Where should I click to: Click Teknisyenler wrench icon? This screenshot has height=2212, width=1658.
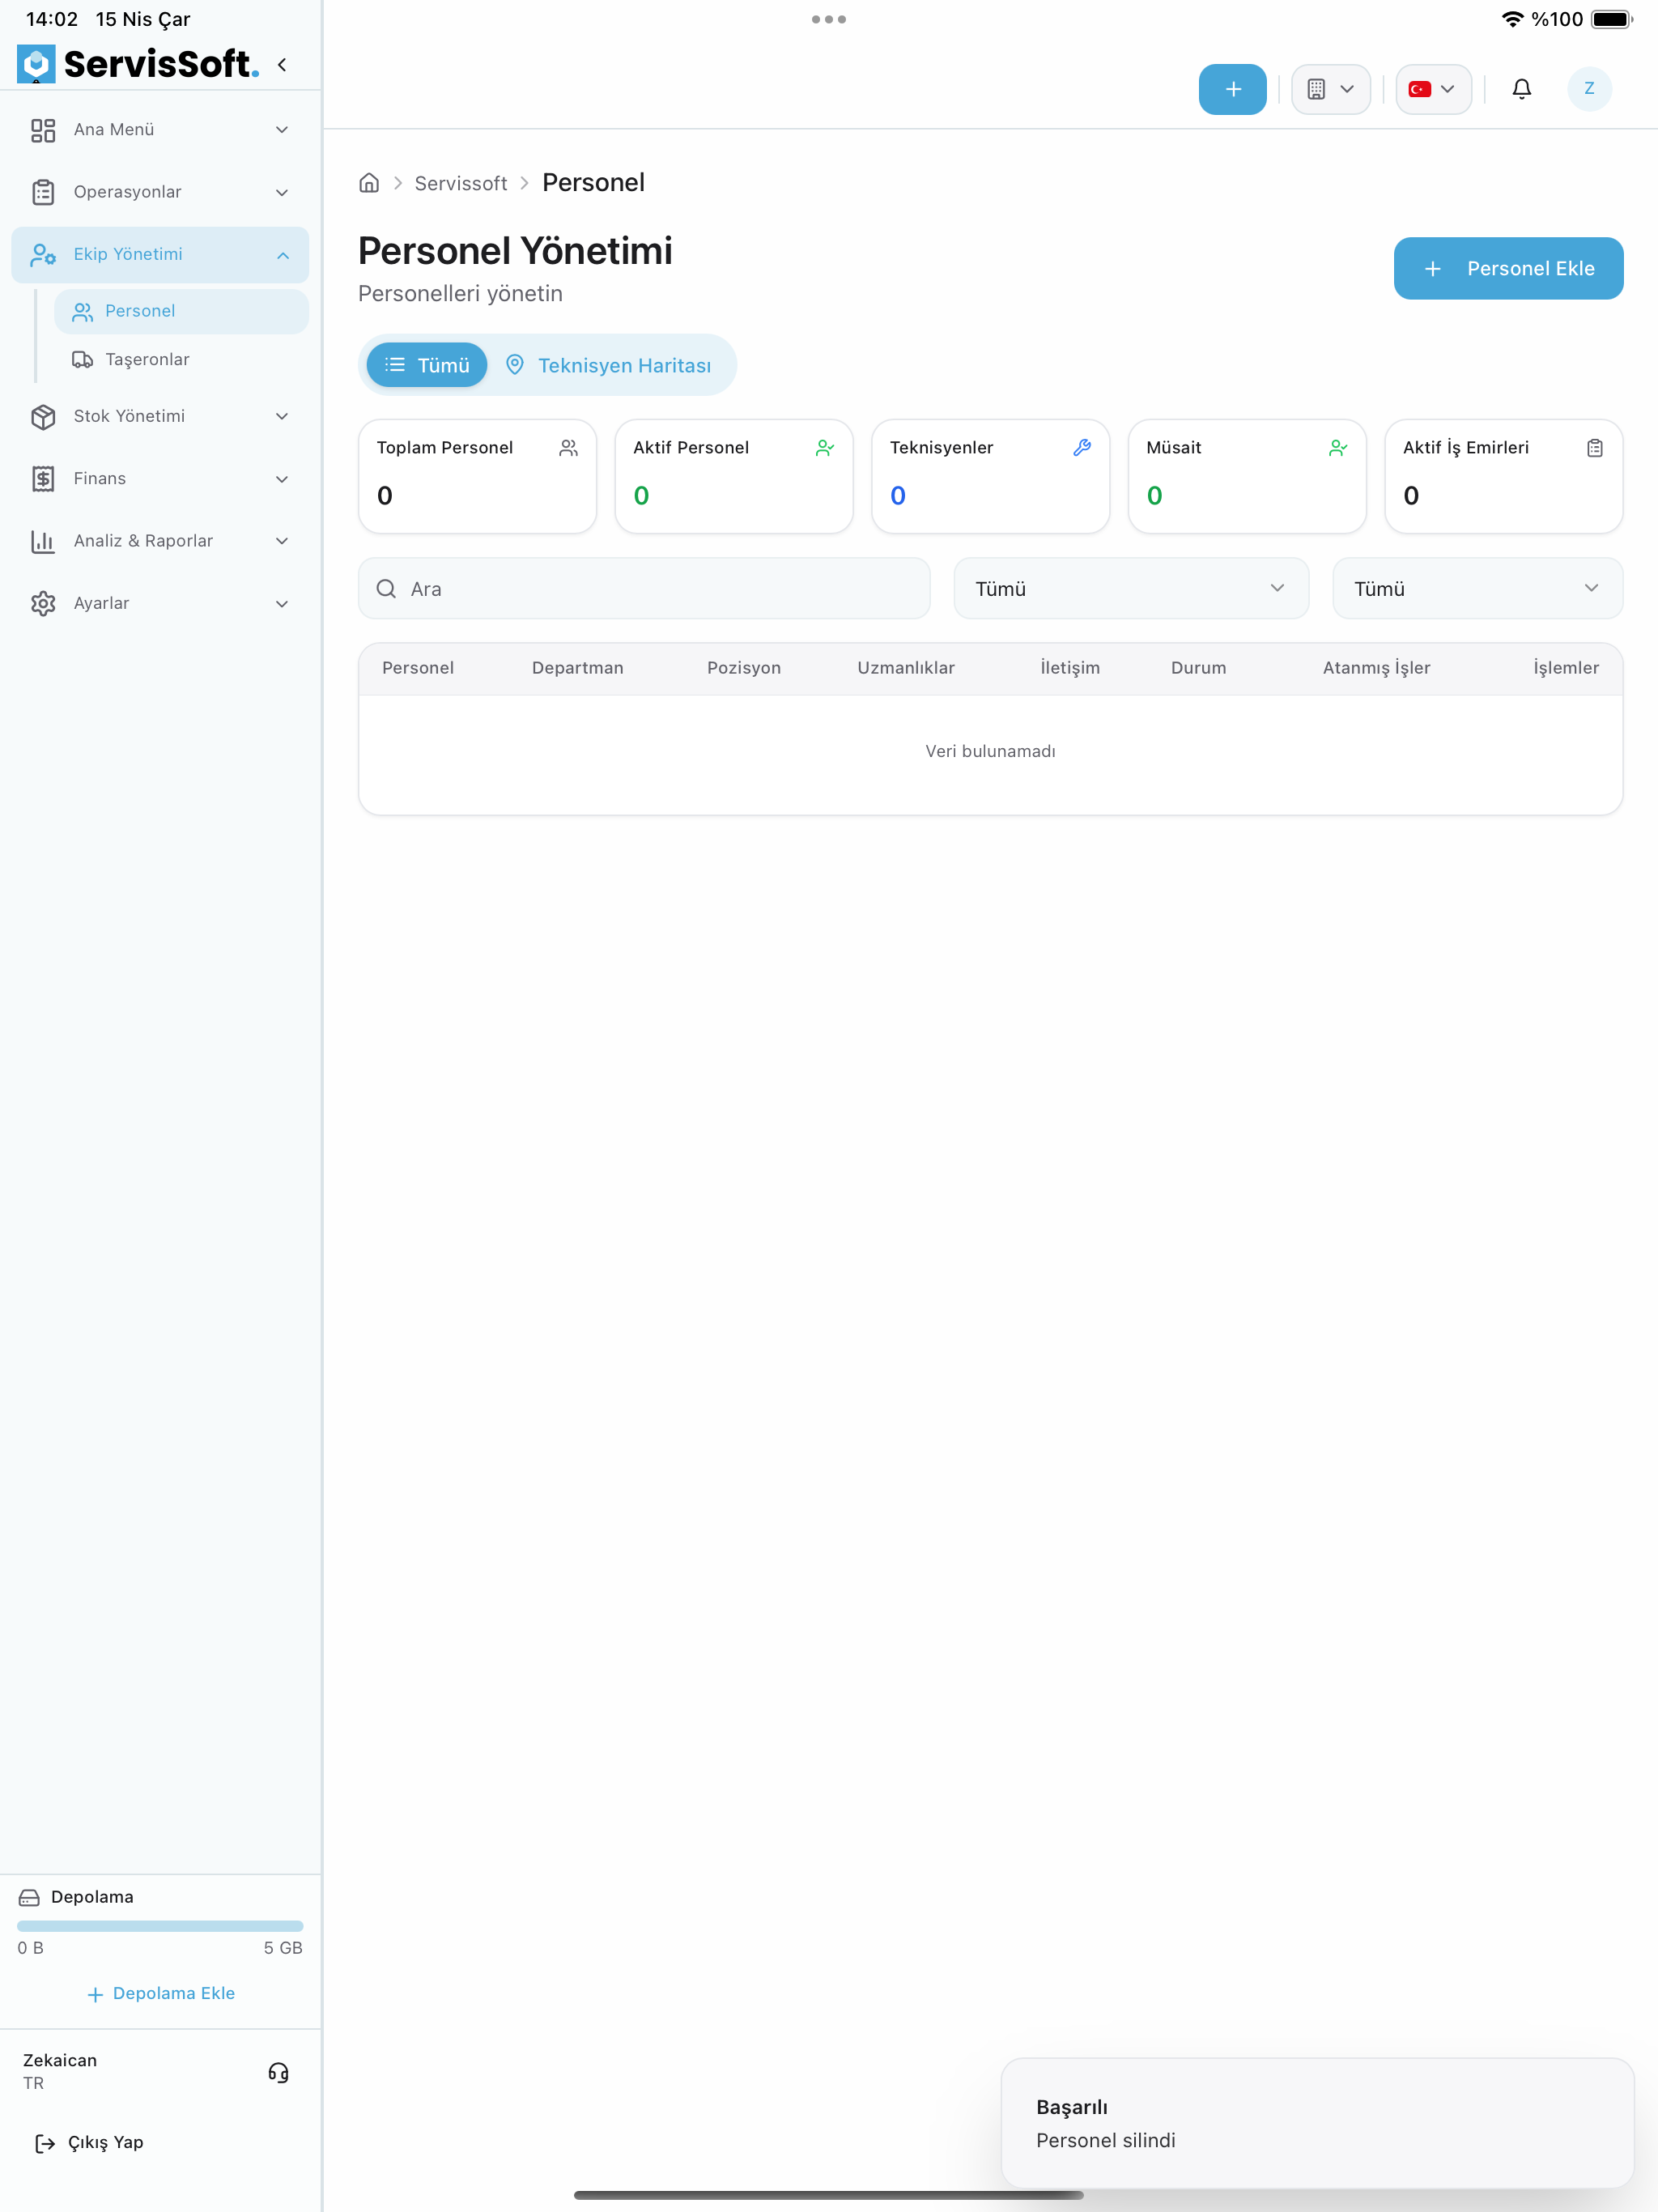pos(1082,448)
